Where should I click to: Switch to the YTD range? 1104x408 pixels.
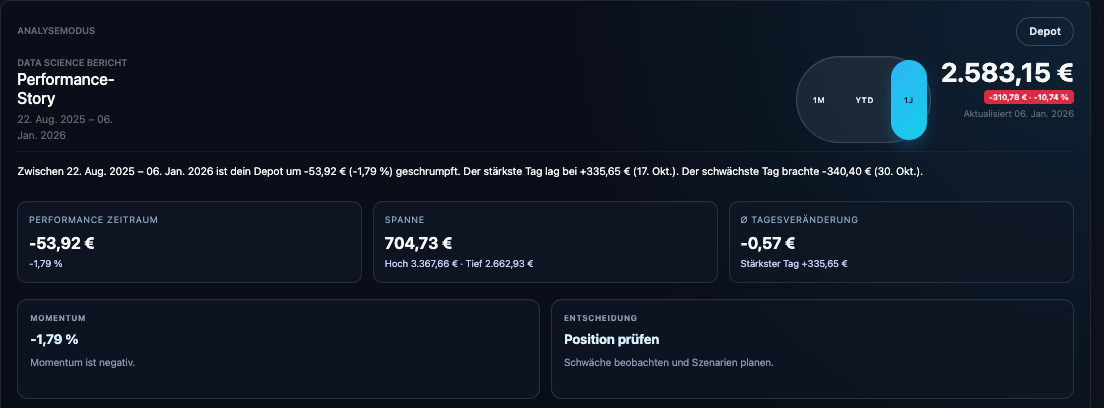[864, 100]
